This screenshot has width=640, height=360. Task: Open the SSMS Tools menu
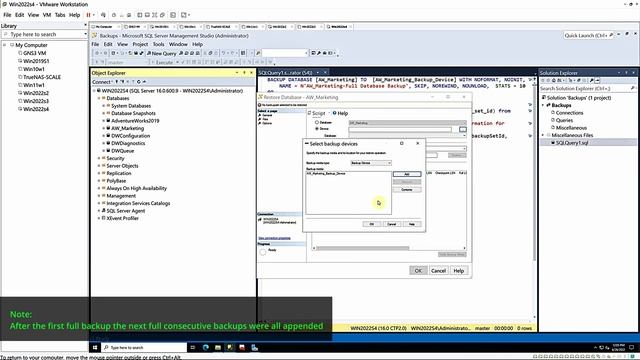pos(158,44)
